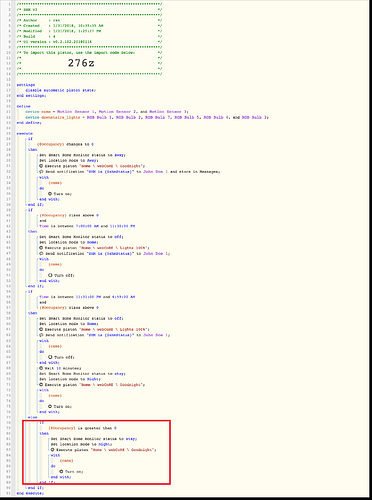Click 'Set location mode to Home' on line 60
Viewport: 372px width, 500px height.
tap(69, 324)
